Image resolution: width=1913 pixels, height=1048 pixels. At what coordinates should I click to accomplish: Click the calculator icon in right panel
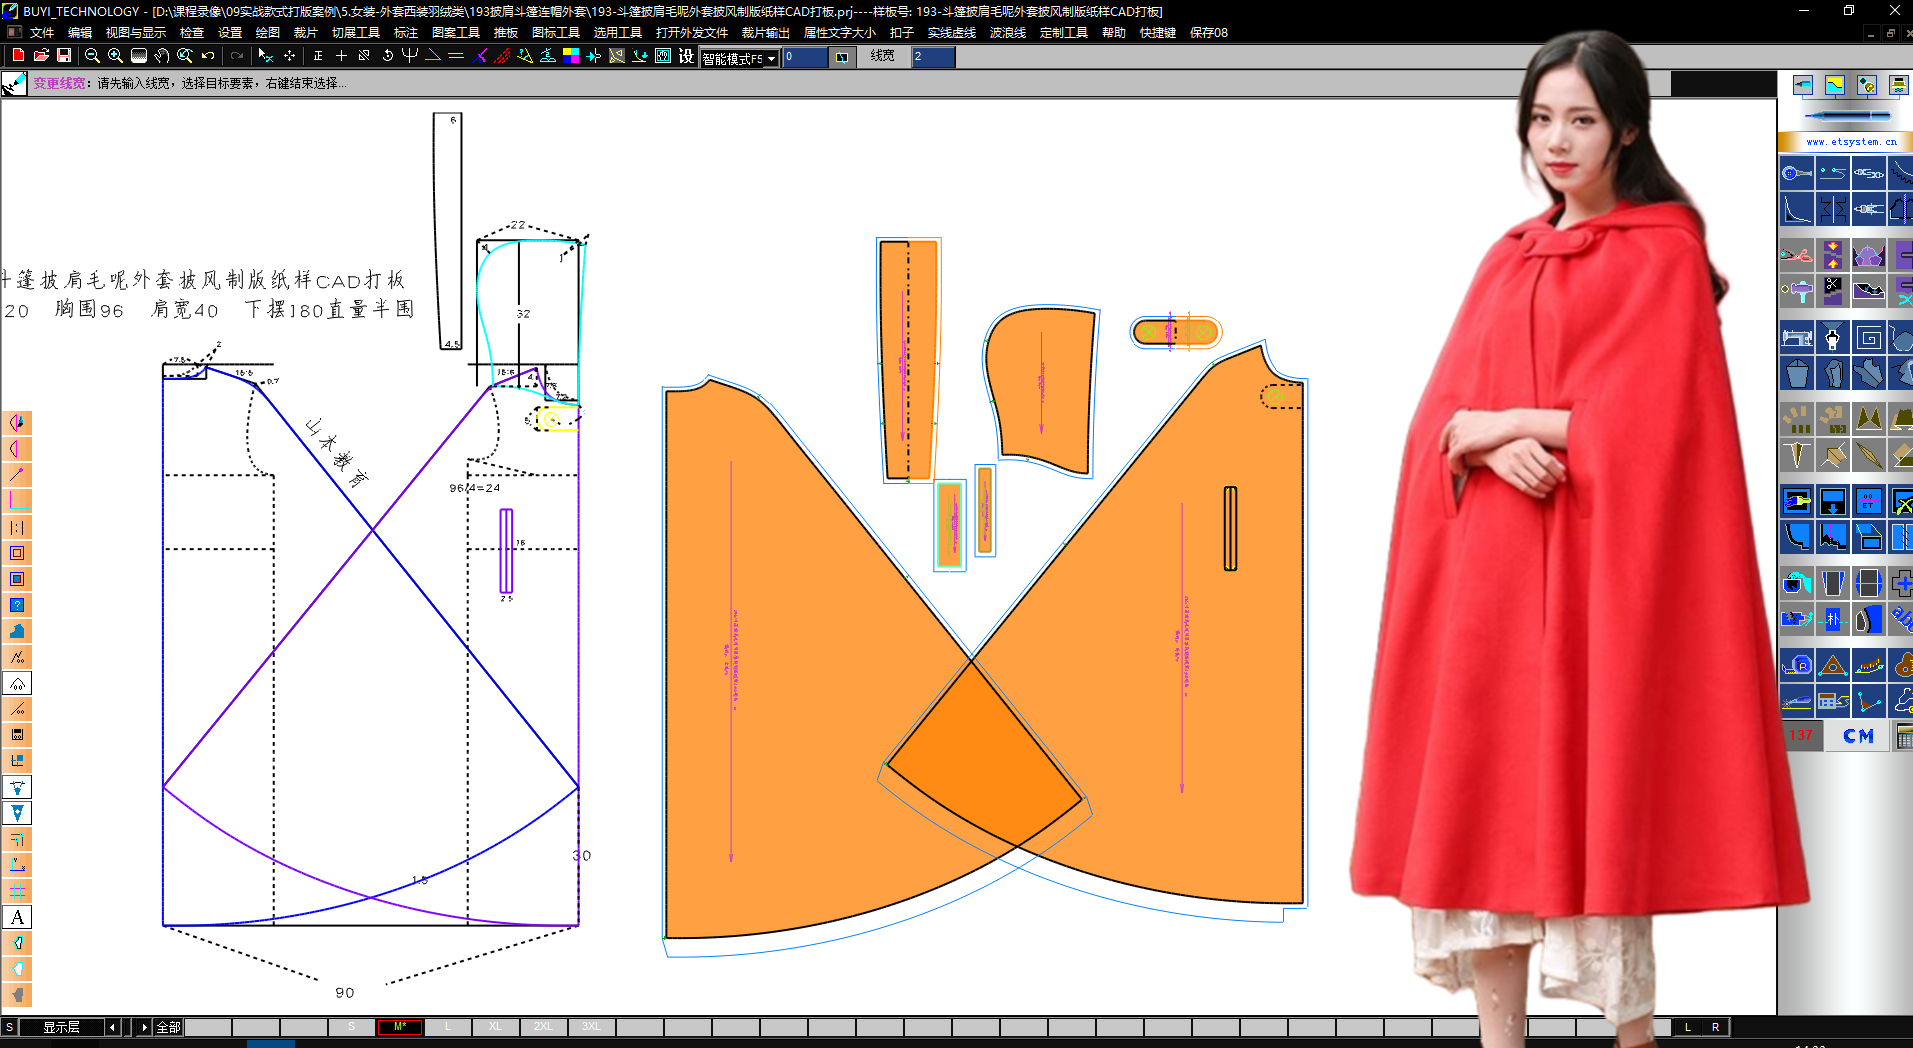1904,737
